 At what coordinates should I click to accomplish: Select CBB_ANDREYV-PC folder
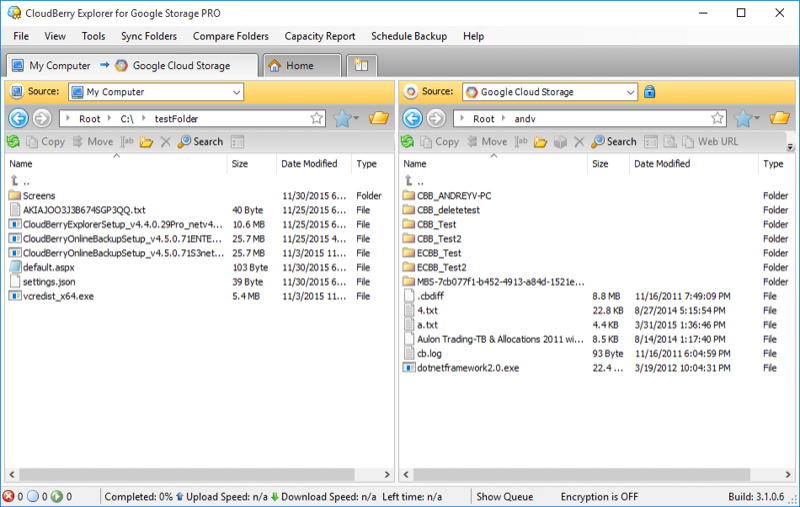click(x=454, y=195)
